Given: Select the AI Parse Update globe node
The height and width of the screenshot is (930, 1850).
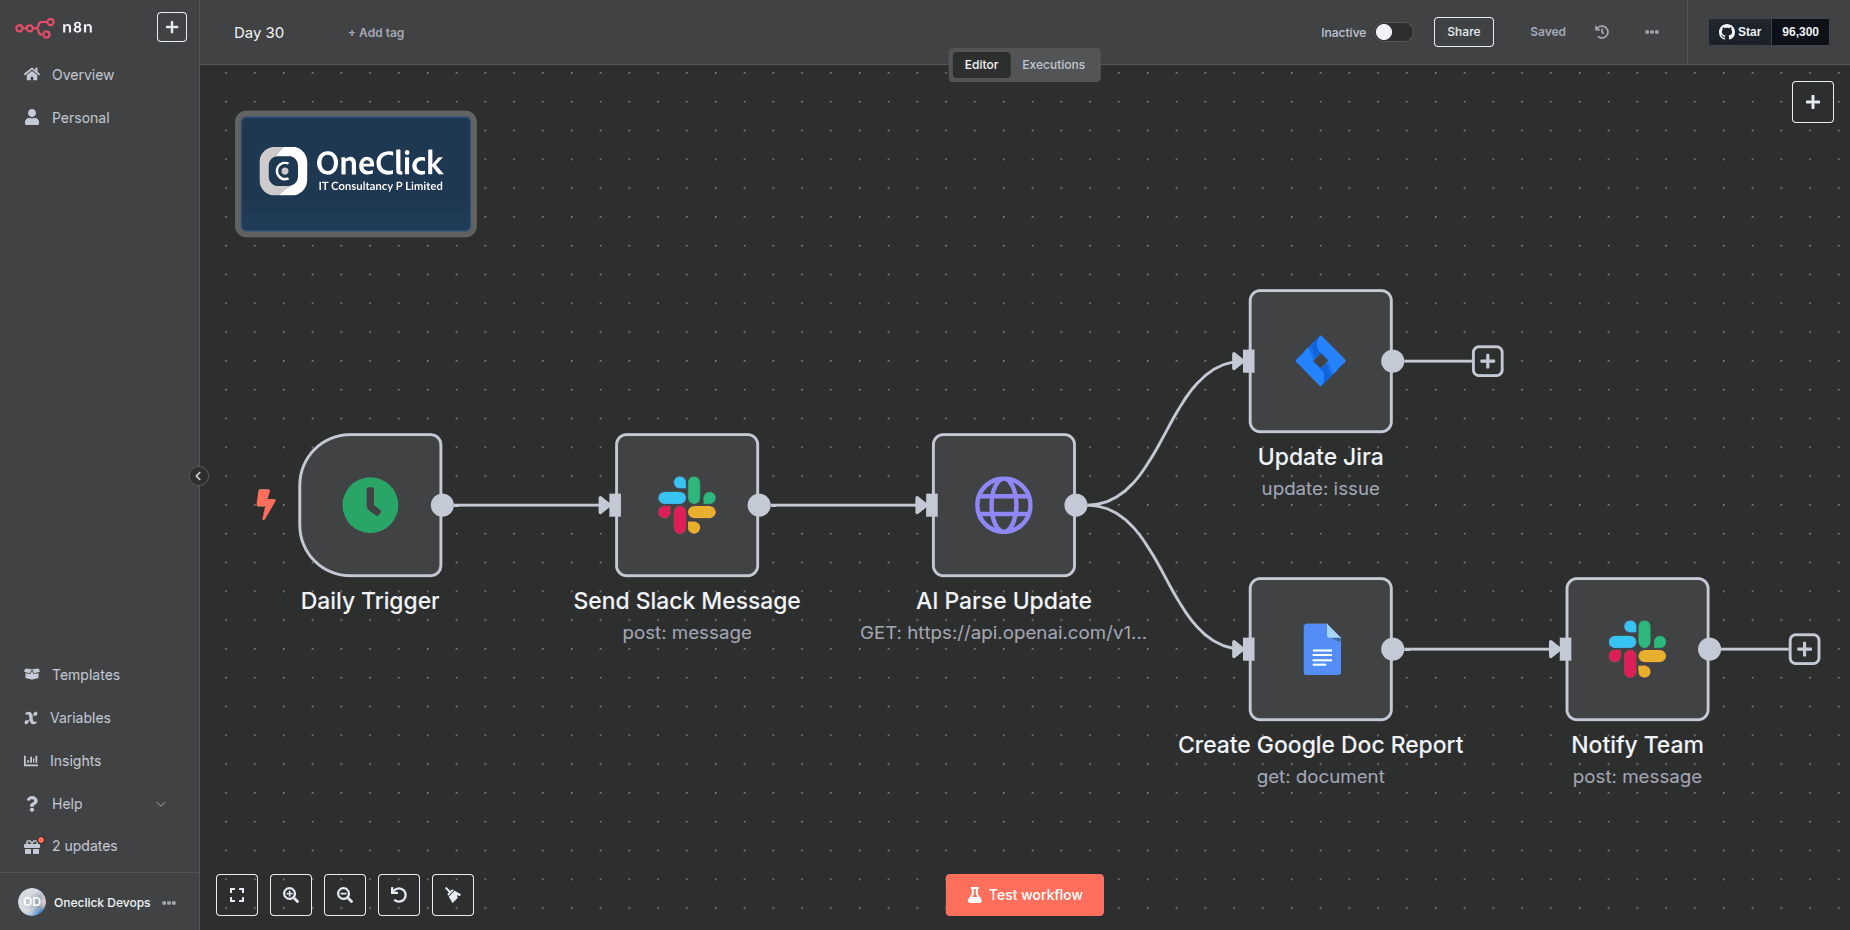Looking at the screenshot, I should click(x=1004, y=505).
